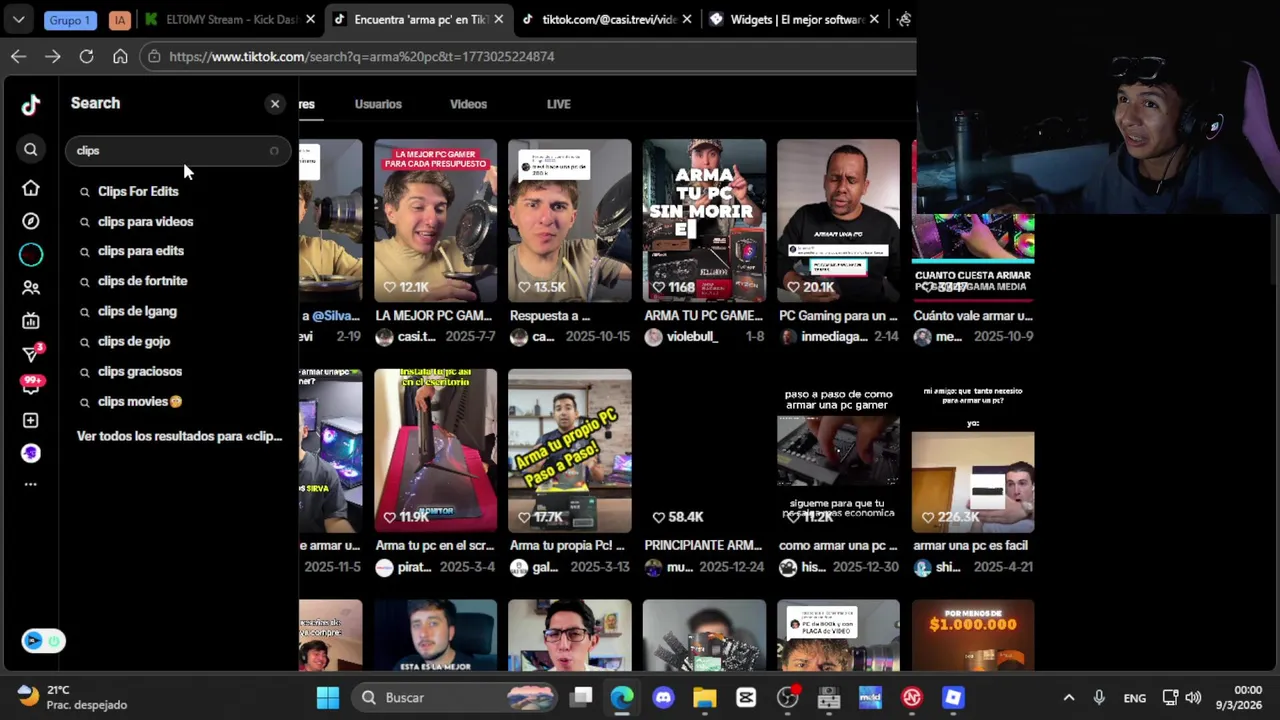The height and width of the screenshot is (720, 1280).
Task: Open the video thumbnail with 13.5K likes
Action: point(570,220)
